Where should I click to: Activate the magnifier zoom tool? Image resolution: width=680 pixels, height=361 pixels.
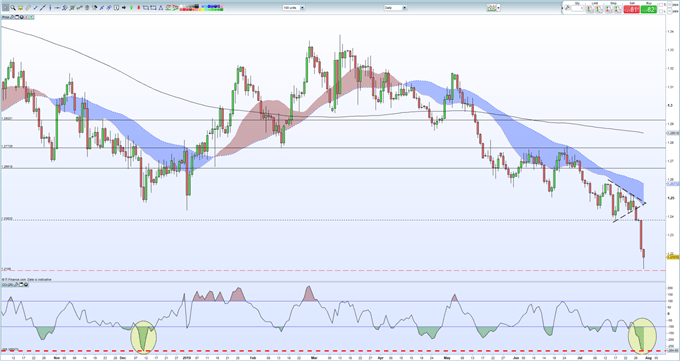pyautogui.click(x=13, y=7)
